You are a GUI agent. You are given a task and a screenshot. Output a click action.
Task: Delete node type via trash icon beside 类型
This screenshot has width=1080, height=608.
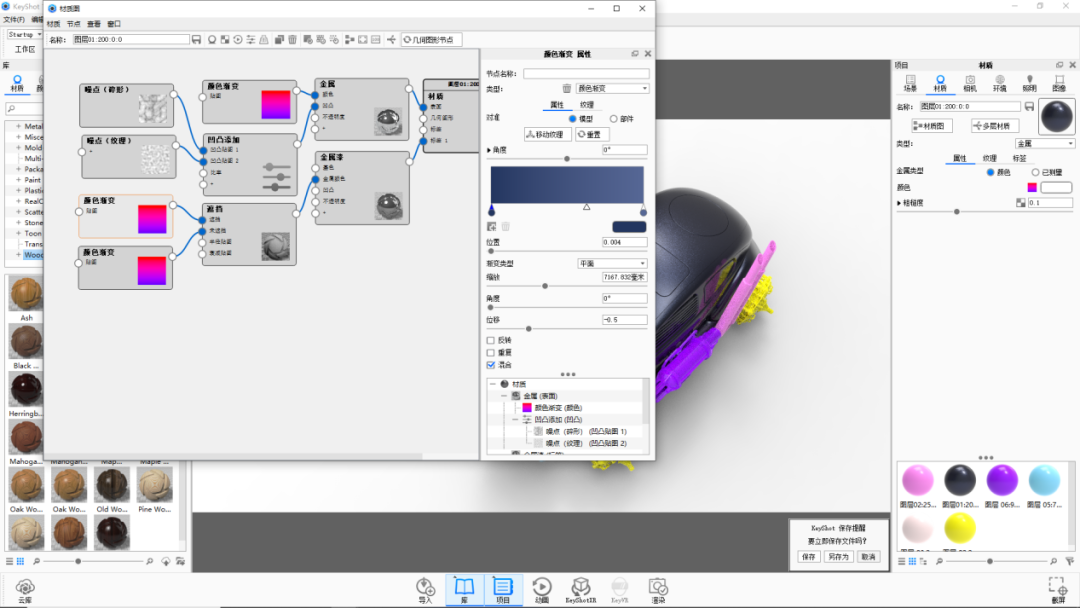tap(567, 88)
